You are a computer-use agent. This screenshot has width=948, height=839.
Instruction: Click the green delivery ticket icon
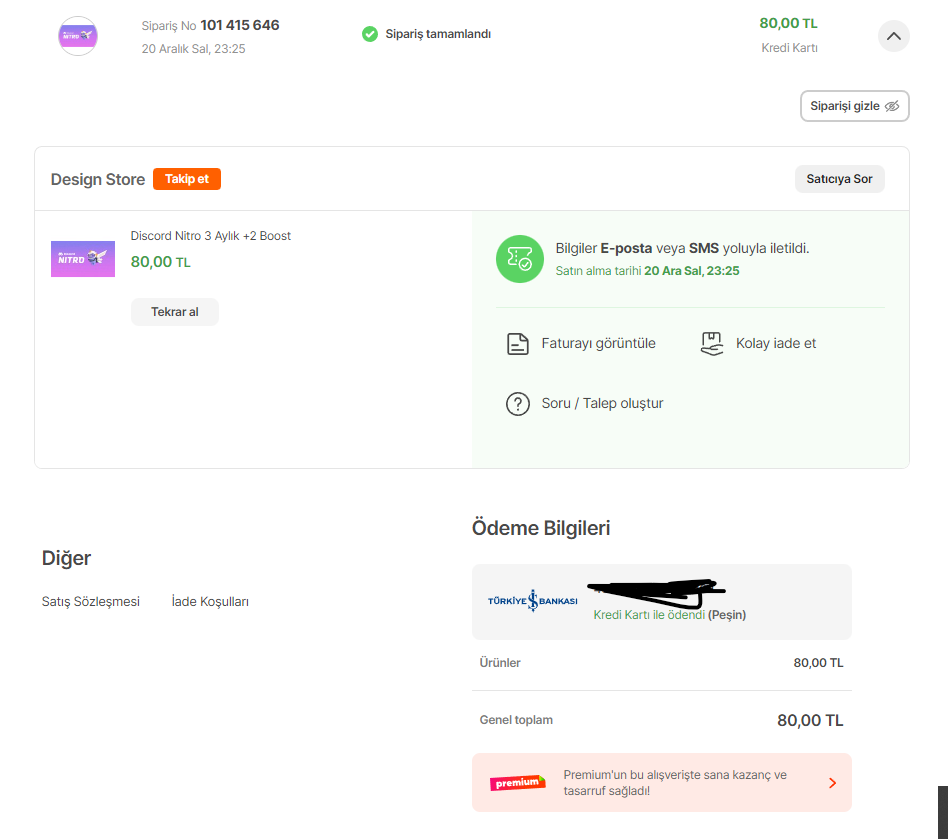pyautogui.click(x=519, y=259)
